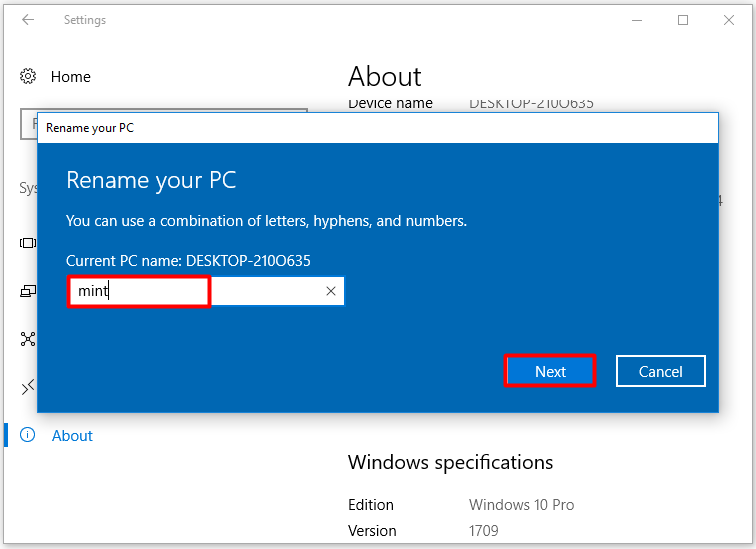Focus the partially hidden settings search box
Screen dimensions: 756x549
pos(29,123)
